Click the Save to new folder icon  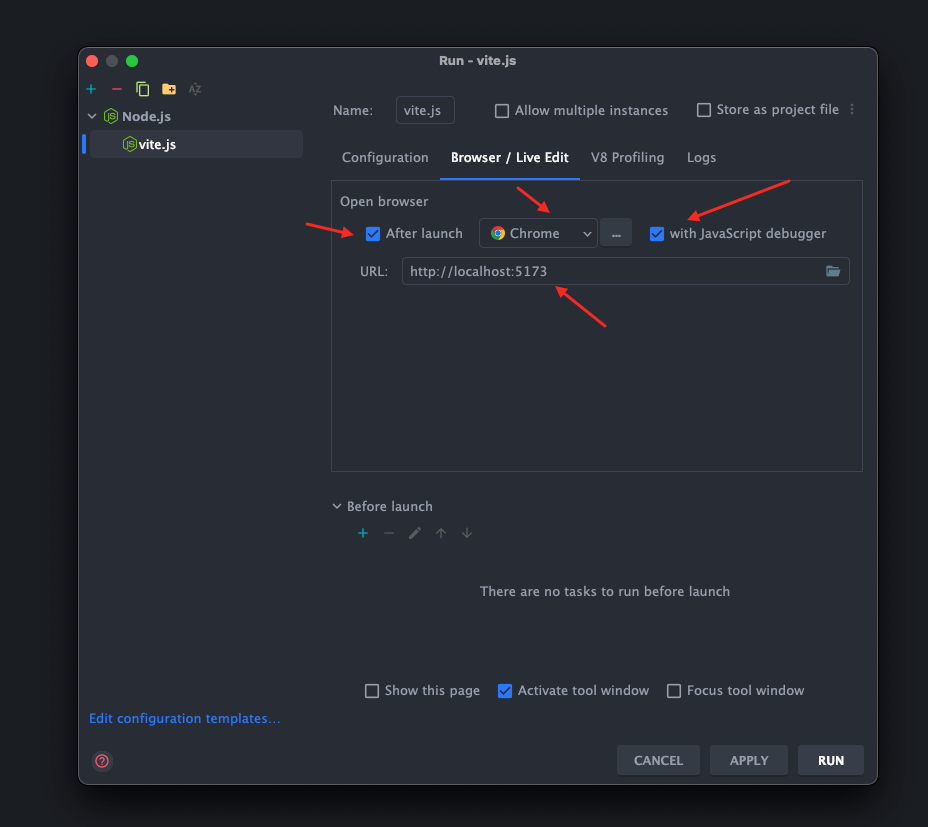point(169,89)
